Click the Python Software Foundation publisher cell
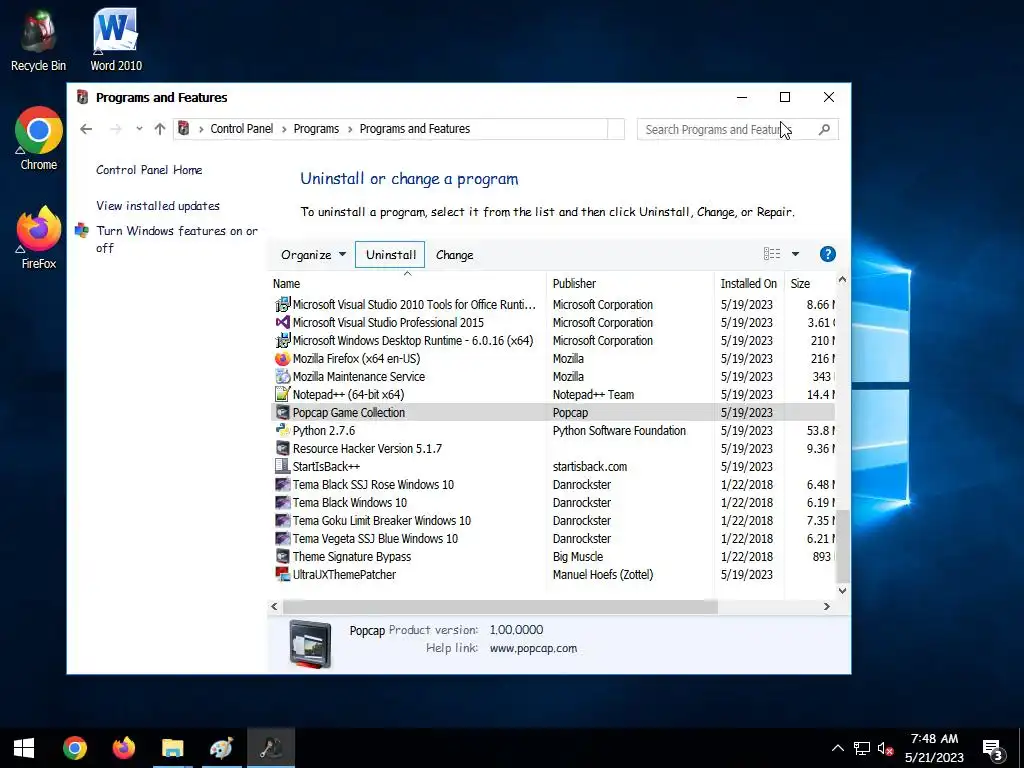The height and width of the screenshot is (768, 1024). point(619,430)
